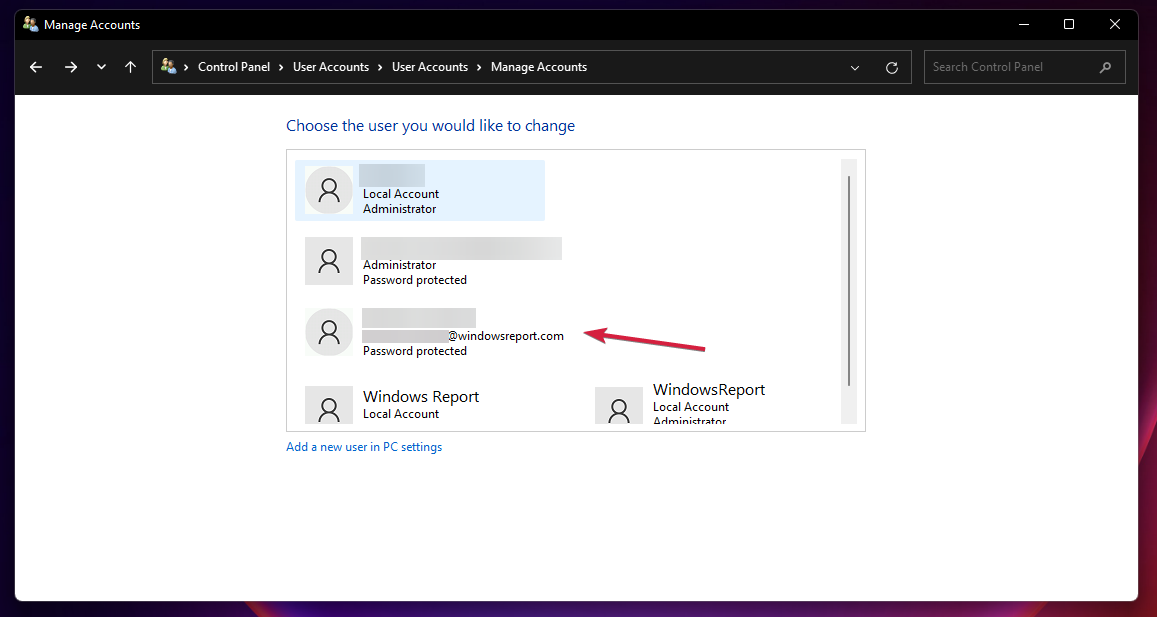
Task: Expand the chevron before Control Panel breadcrumb
Action: [x=187, y=67]
